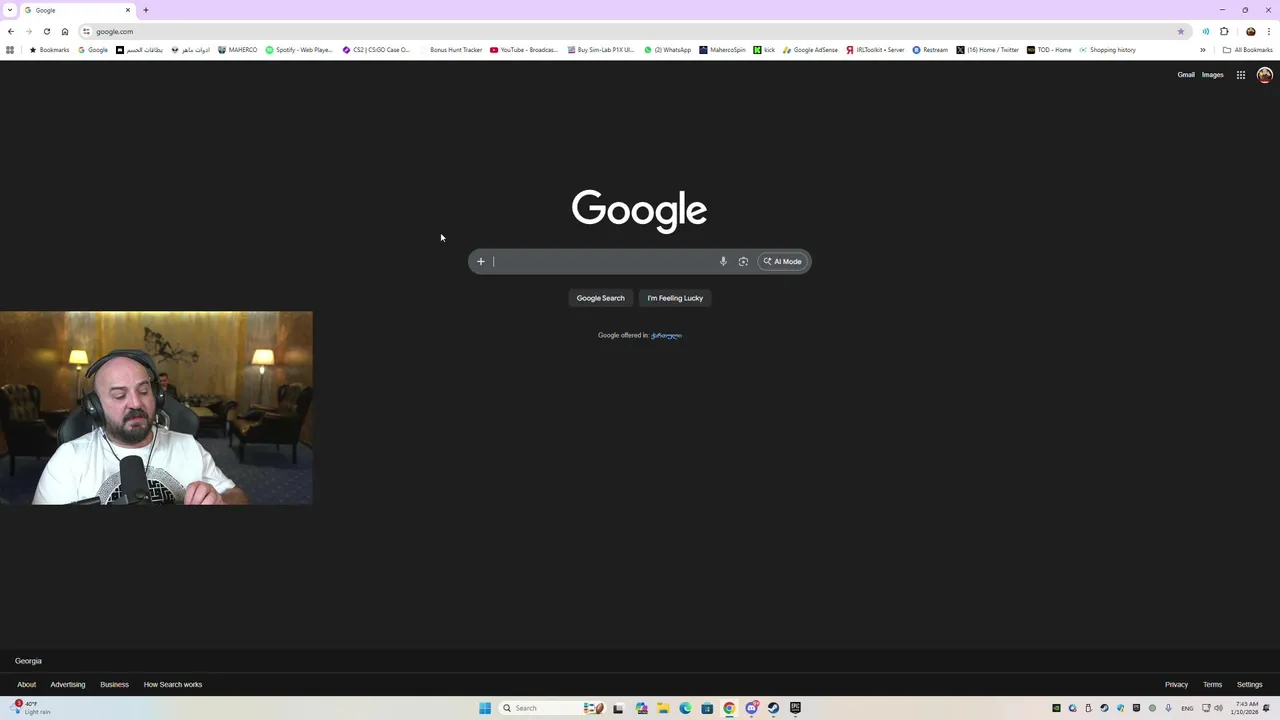
Task: Bookmark this tab with star icon
Action: tap(1181, 31)
